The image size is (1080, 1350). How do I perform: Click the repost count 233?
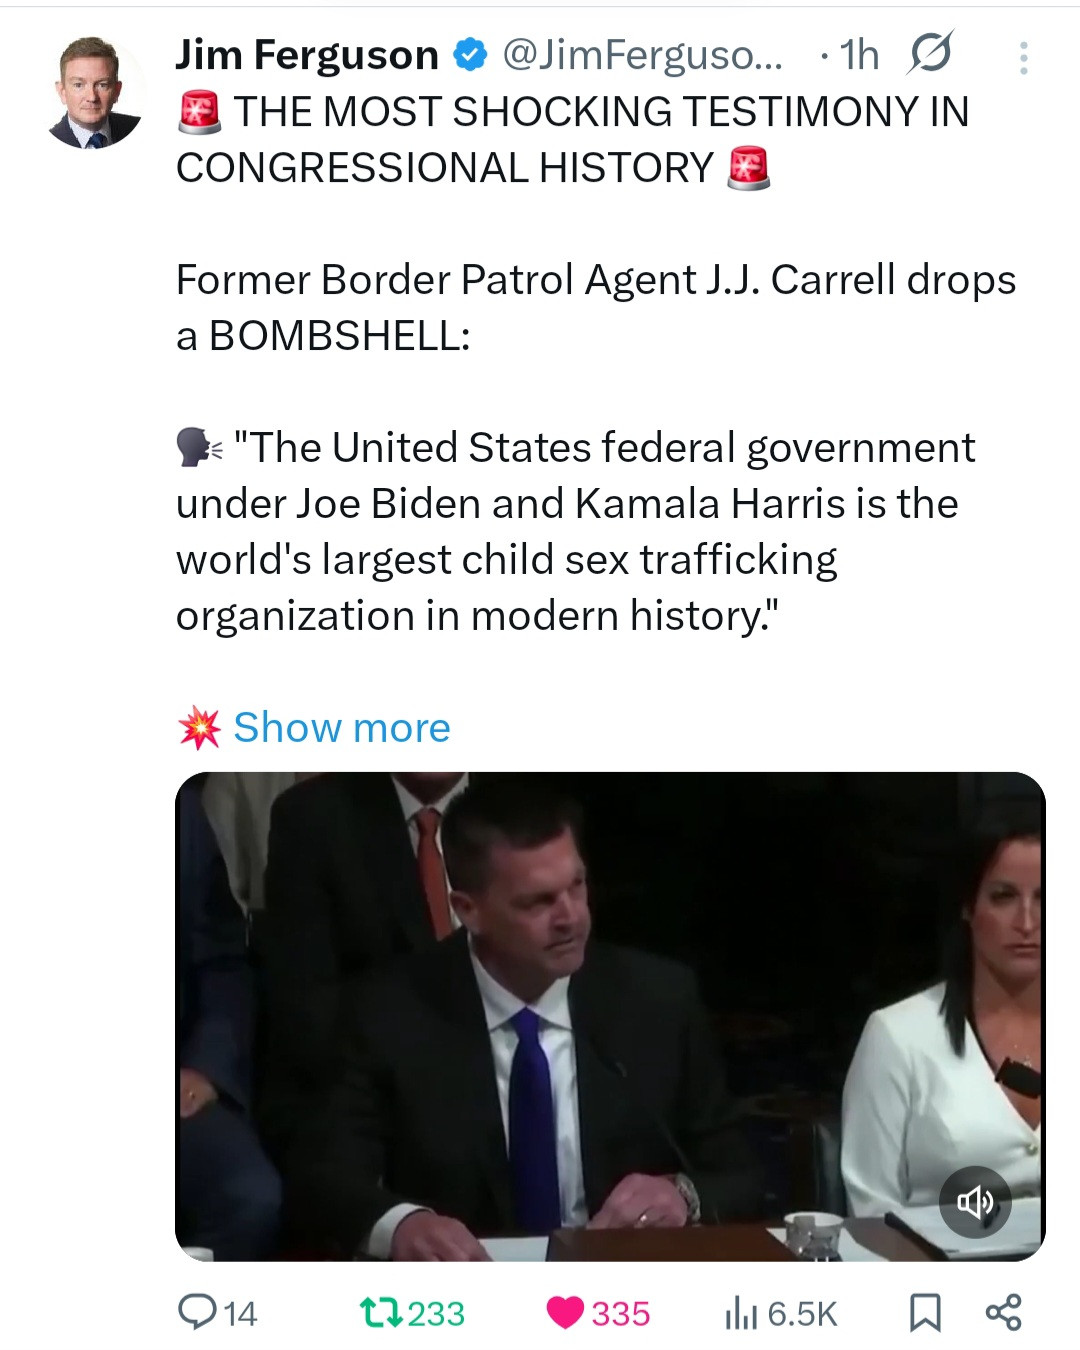436,1313
